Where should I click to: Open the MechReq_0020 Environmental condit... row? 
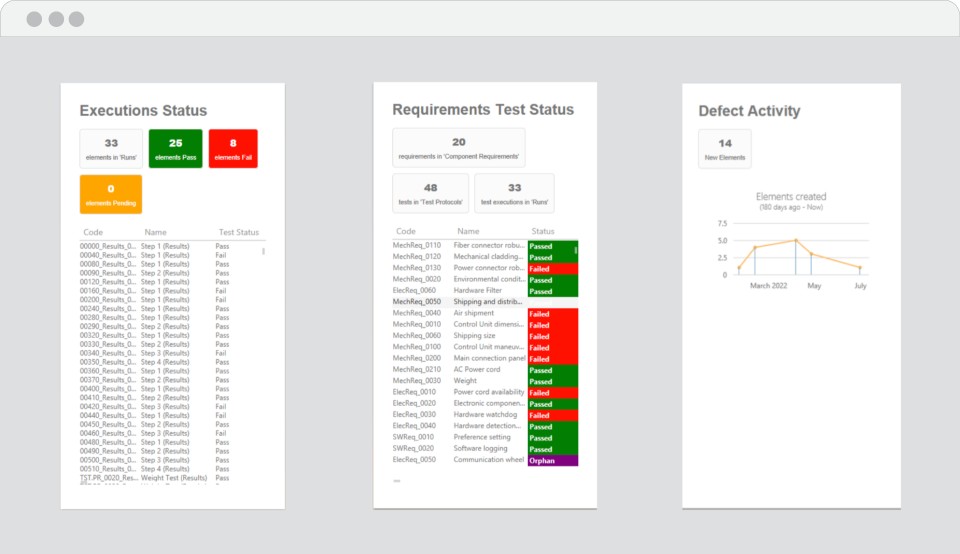tap(485, 279)
